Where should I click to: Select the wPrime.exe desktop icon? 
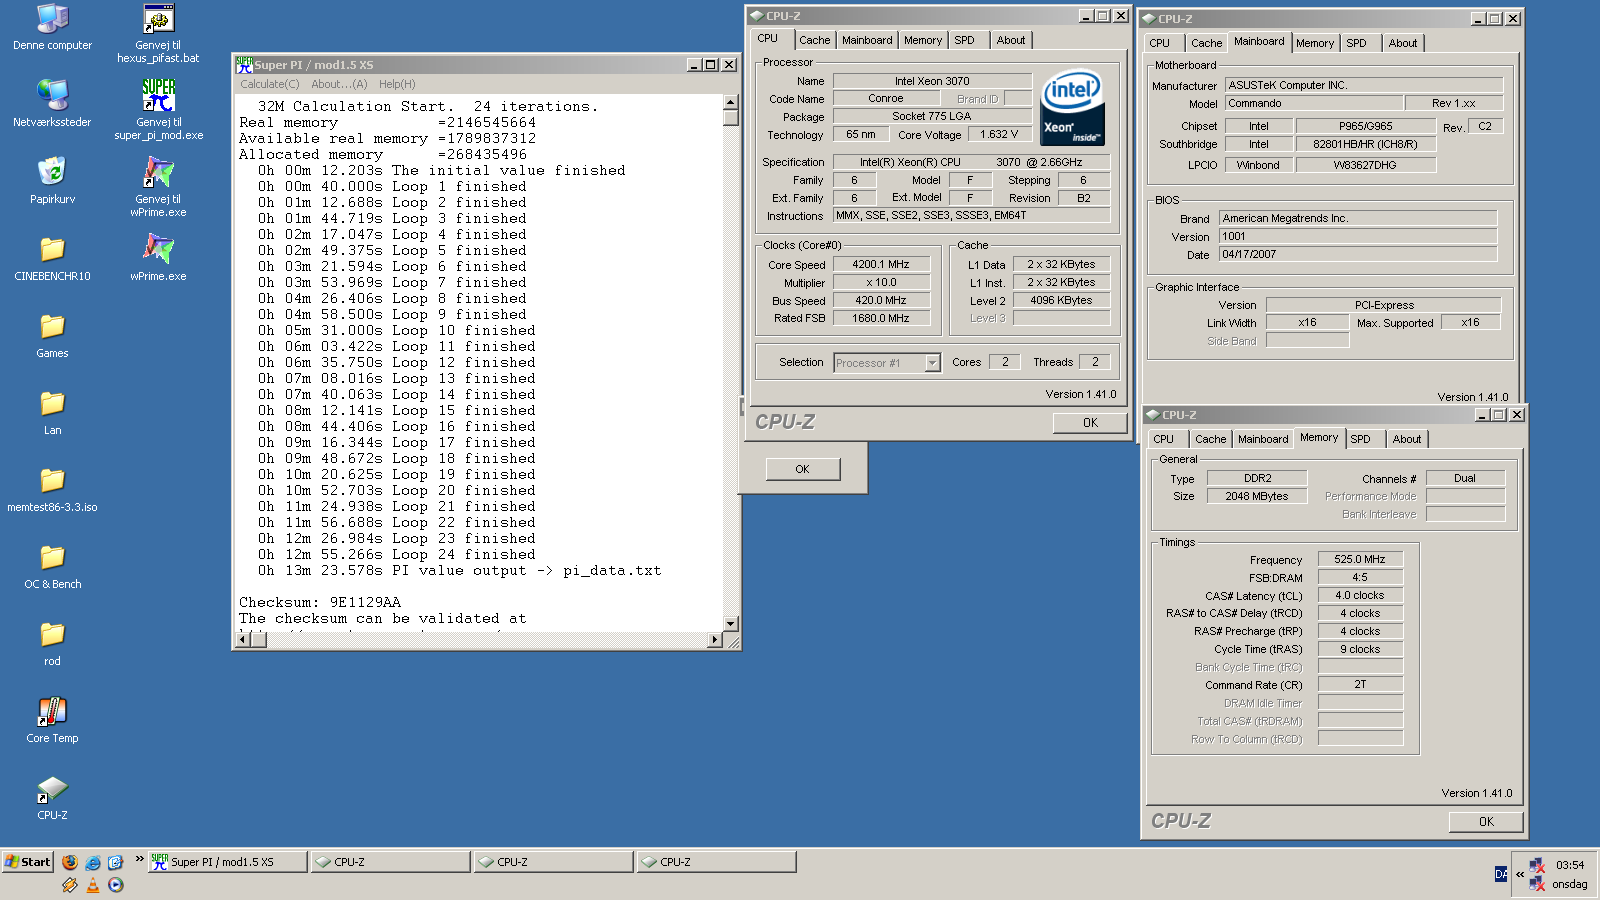point(158,257)
